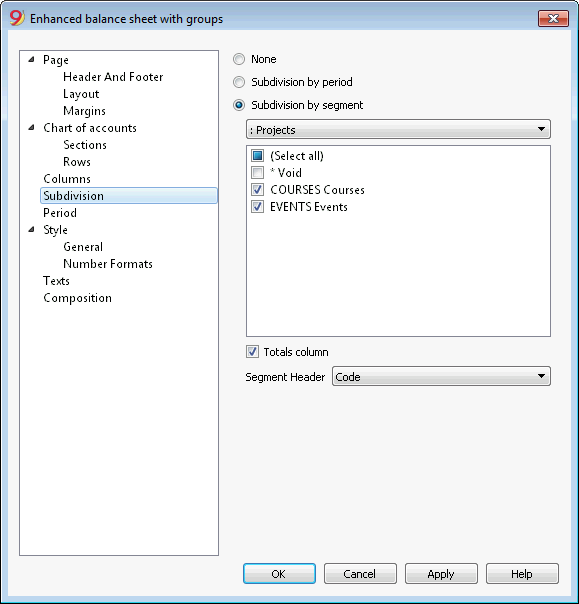Collapse the Page tree node
This screenshot has width=579, height=604.
[x=32, y=60]
